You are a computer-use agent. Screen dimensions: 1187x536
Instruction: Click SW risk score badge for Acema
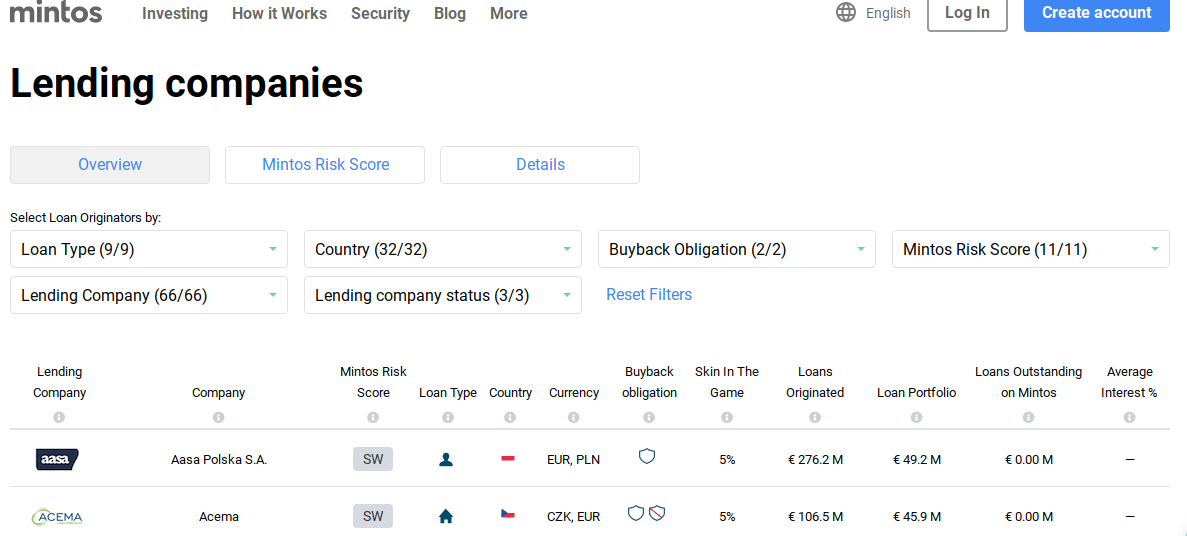pos(372,516)
